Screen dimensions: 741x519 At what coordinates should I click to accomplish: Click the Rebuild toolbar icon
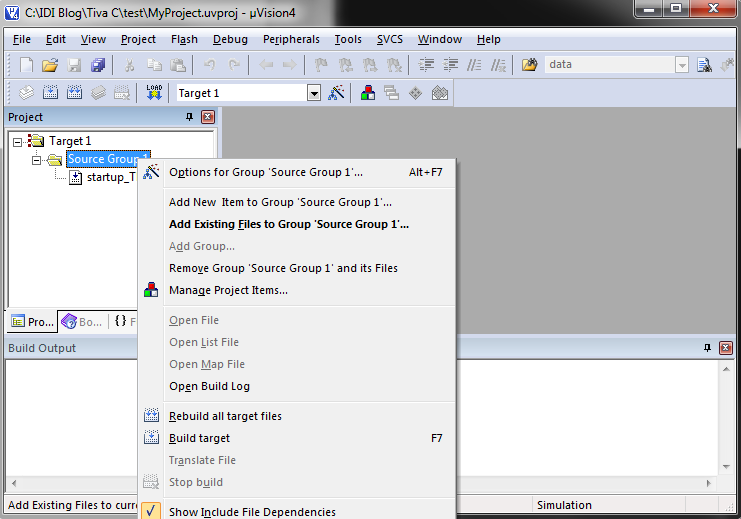[74, 92]
